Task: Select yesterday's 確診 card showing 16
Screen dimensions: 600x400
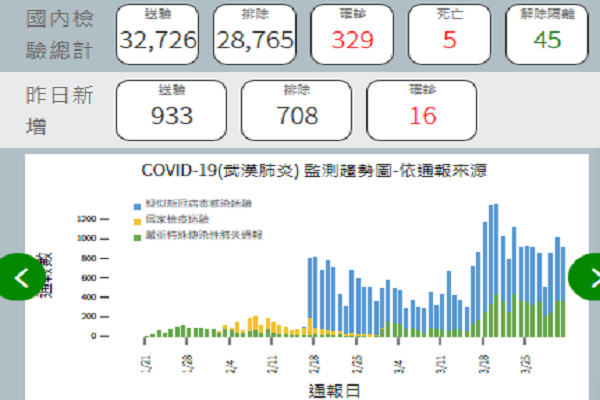Action: coord(422,110)
